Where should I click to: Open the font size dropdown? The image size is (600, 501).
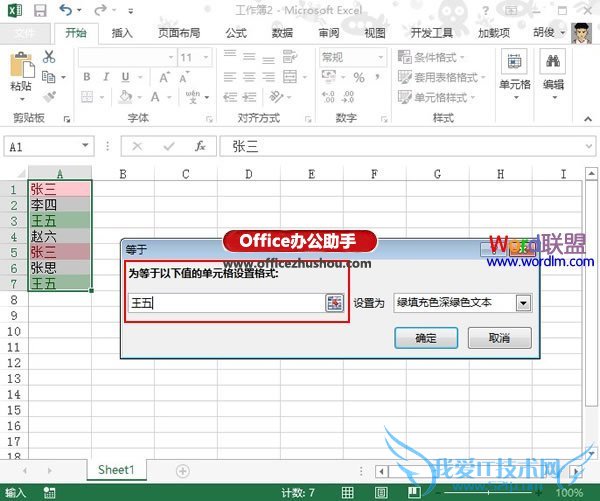[206, 57]
